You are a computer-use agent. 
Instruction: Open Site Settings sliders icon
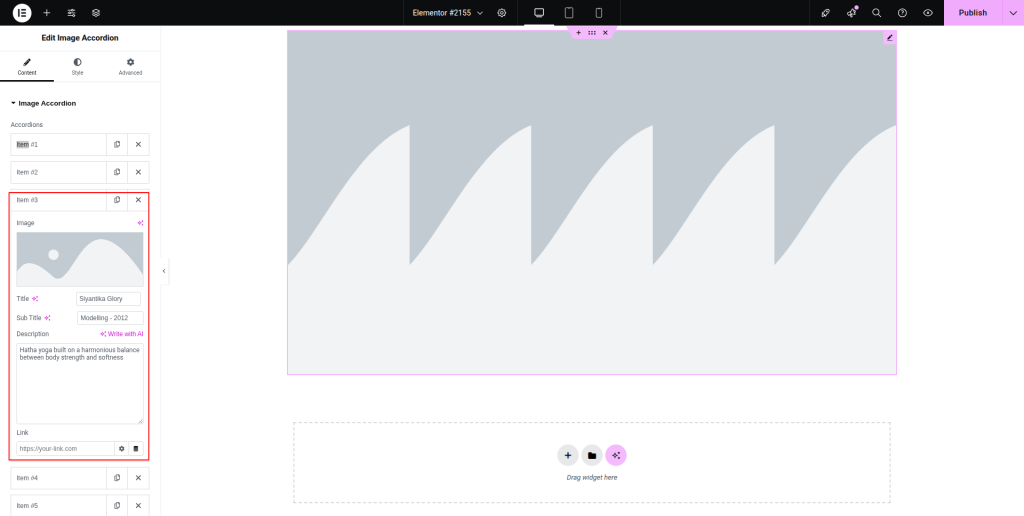(x=71, y=12)
